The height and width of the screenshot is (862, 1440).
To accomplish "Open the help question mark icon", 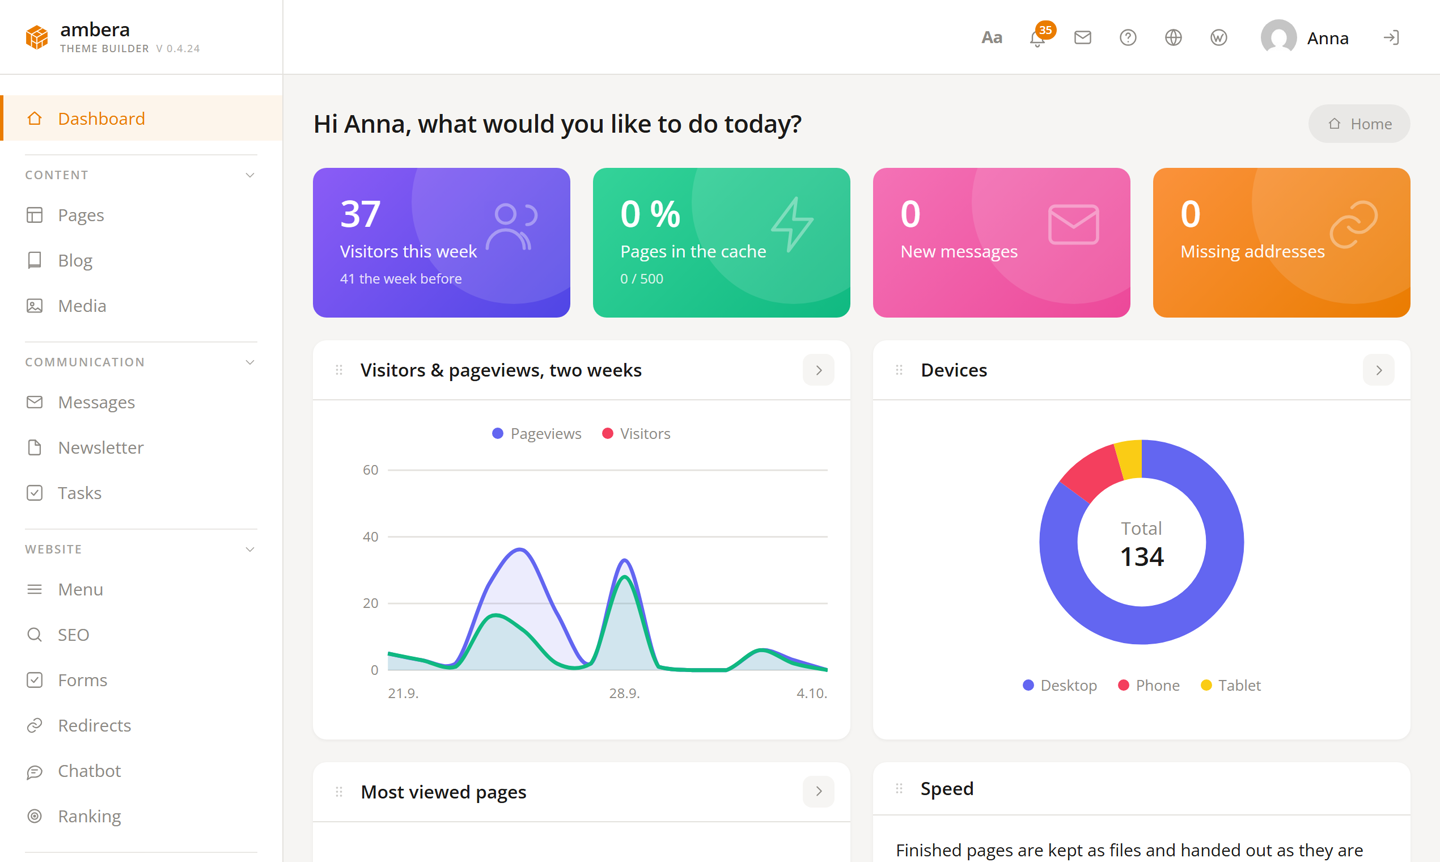I will click(x=1128, y=38).
